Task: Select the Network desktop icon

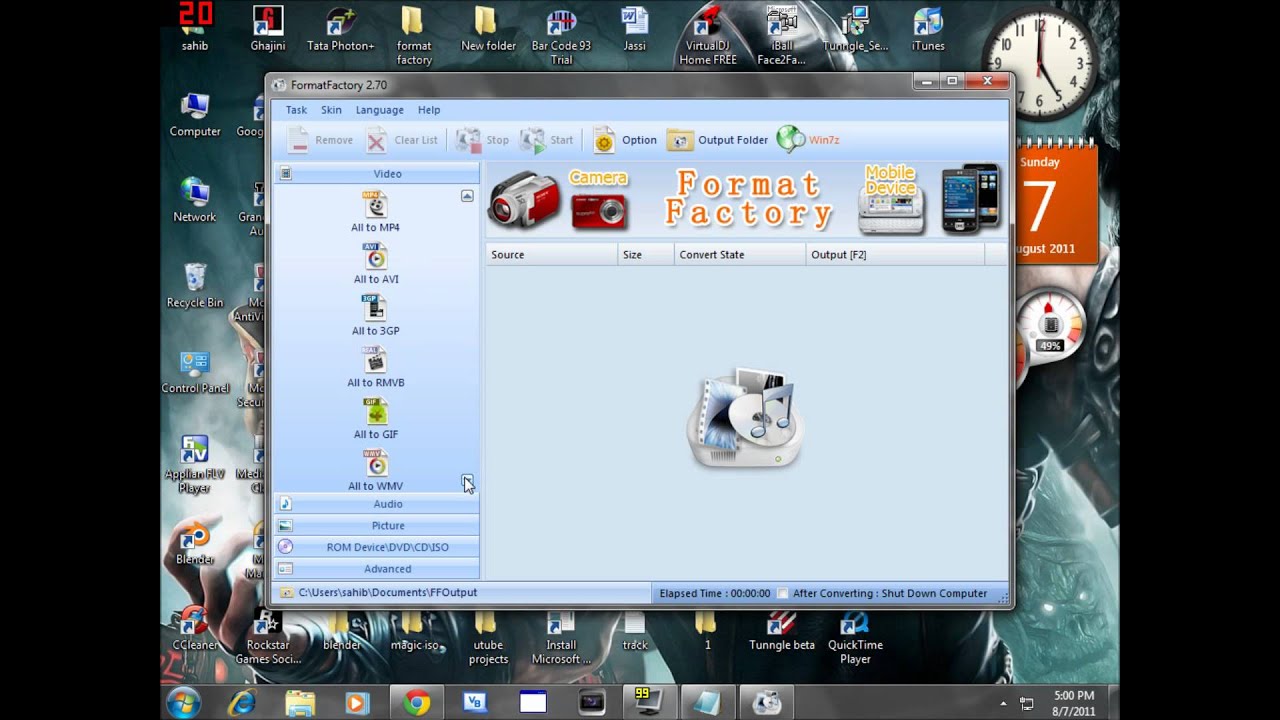Action: pyautogui.click(x=195, y=200)
